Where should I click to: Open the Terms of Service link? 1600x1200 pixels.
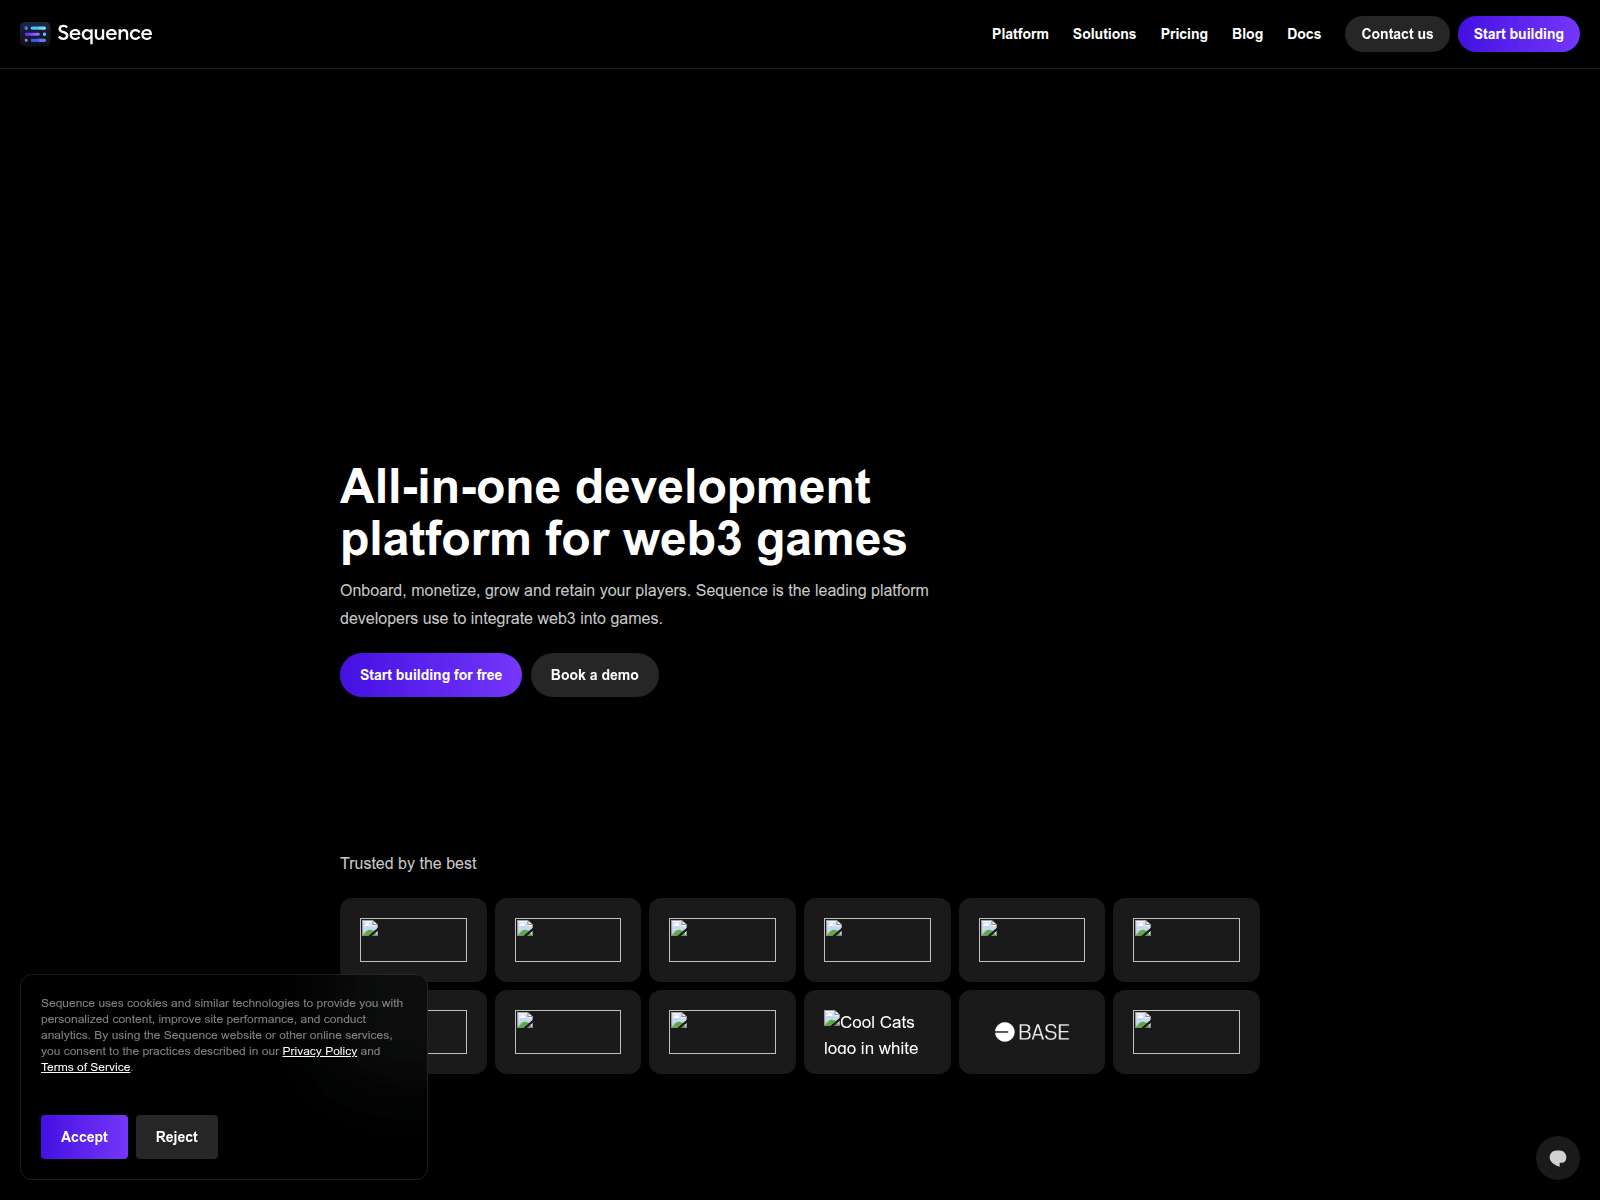click(x=86, y=1067)
